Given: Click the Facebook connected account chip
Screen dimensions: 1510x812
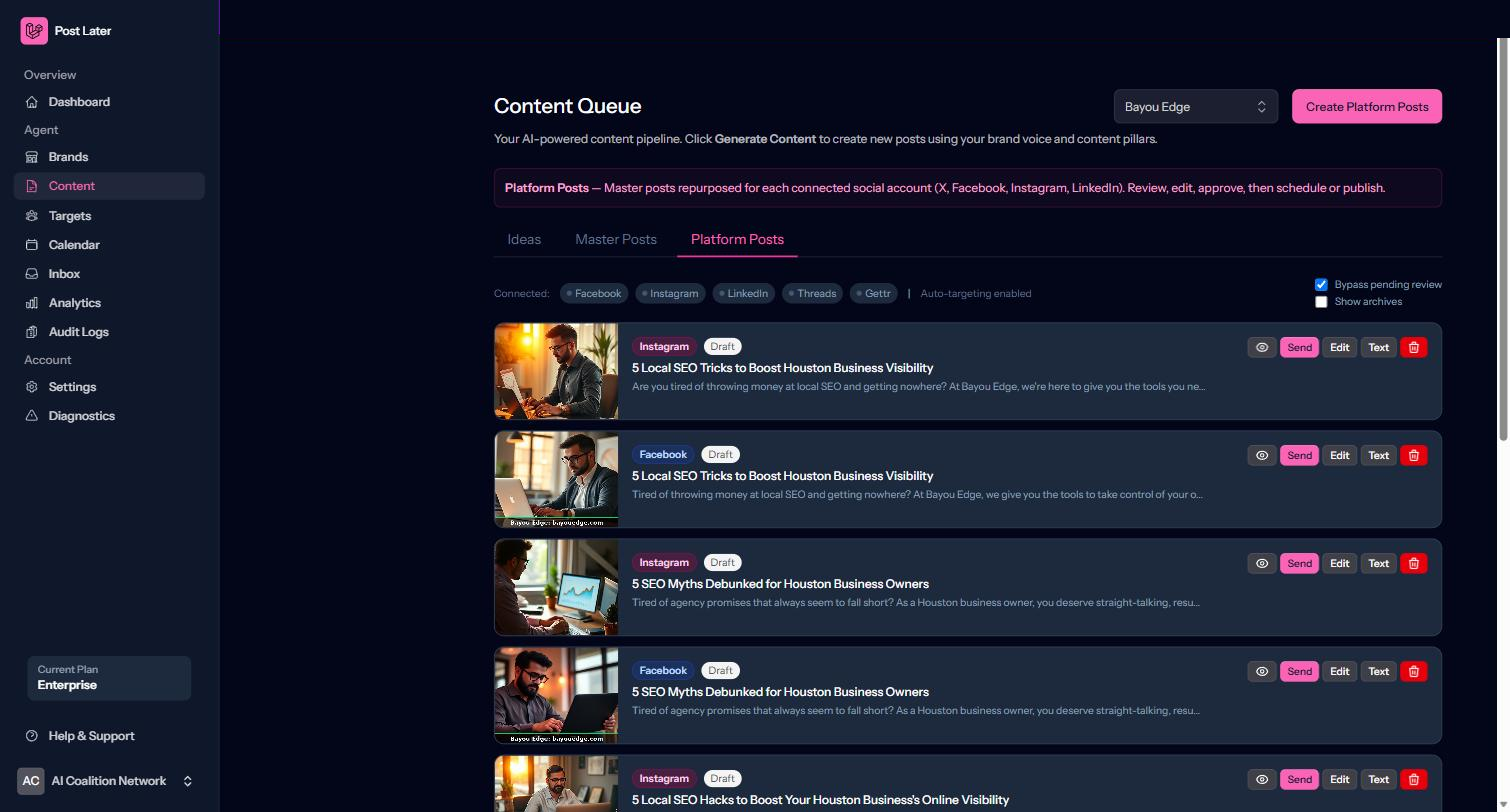Looking at the screenshot, I should tap(594, 294).
